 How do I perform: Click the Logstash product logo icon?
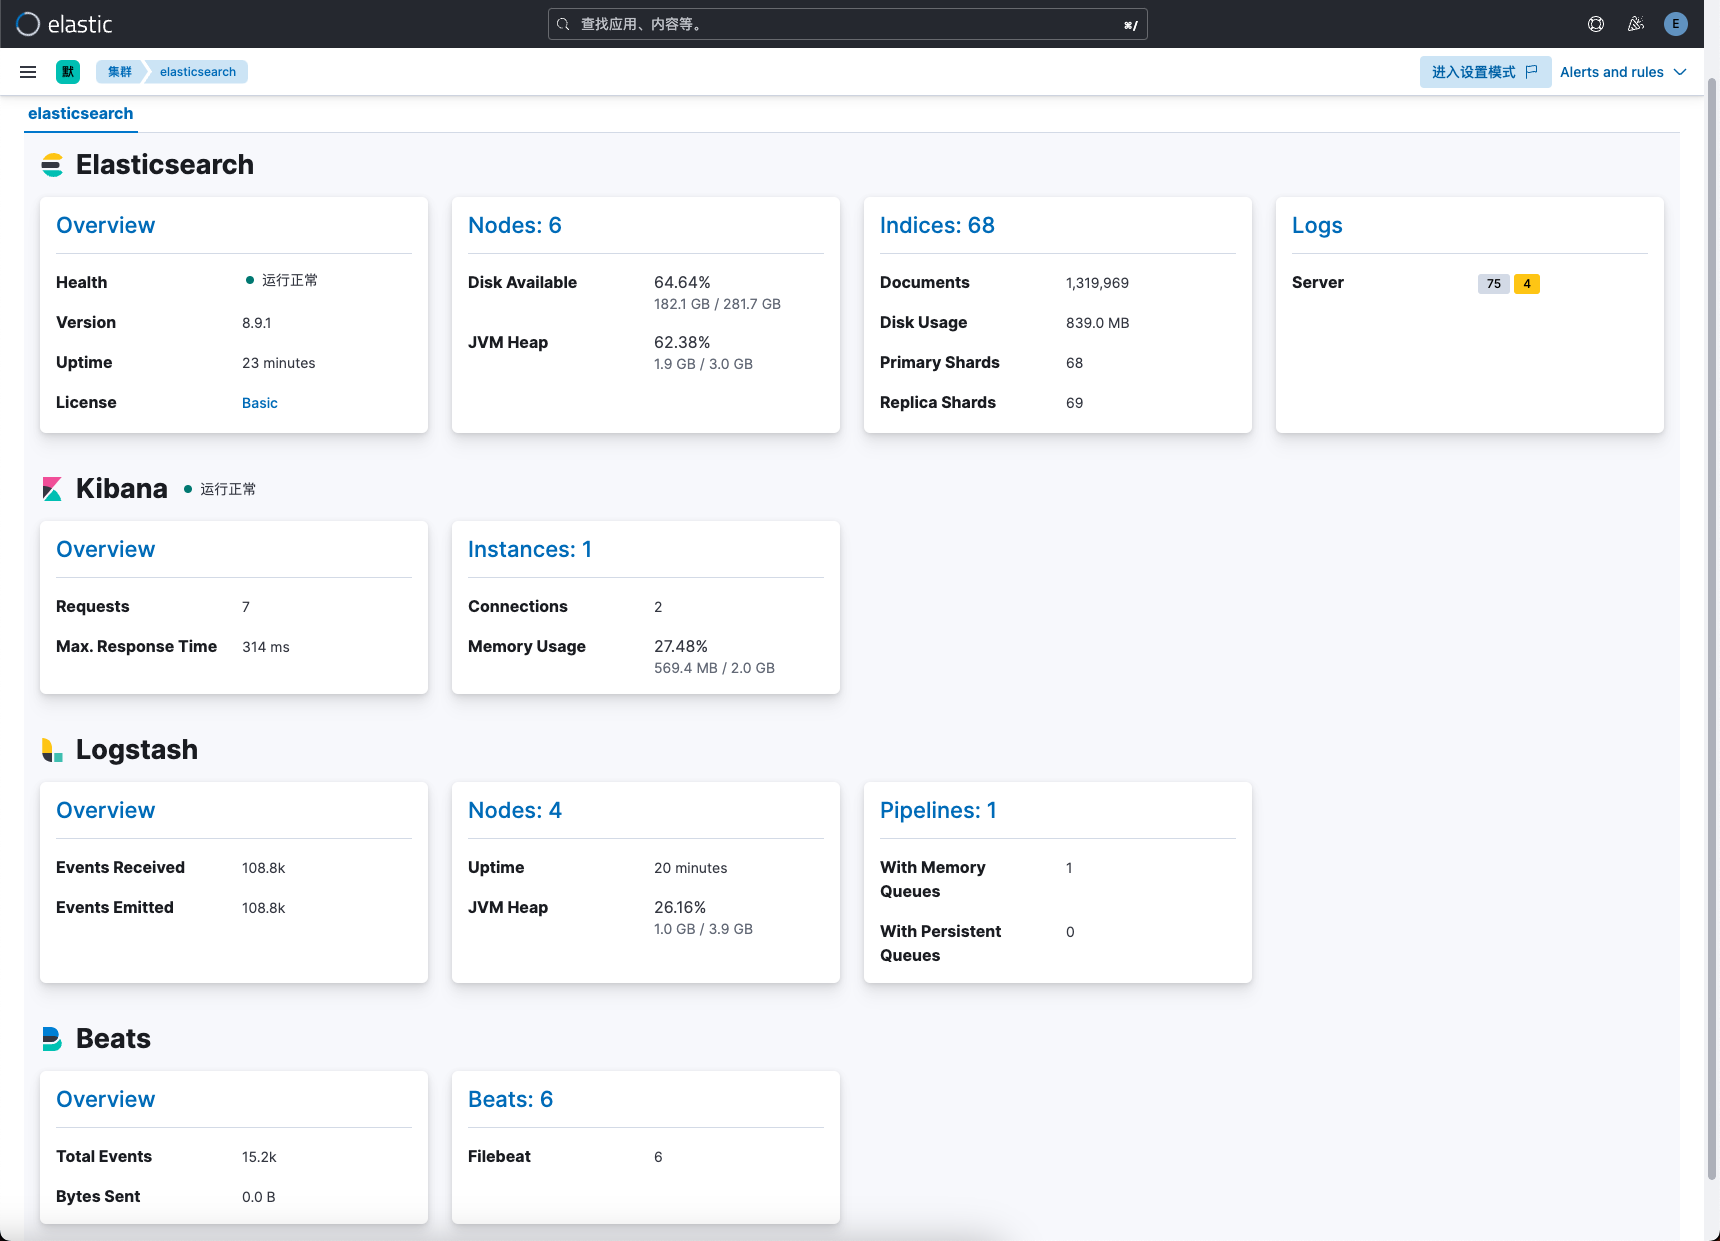click(x=52, y=750)
